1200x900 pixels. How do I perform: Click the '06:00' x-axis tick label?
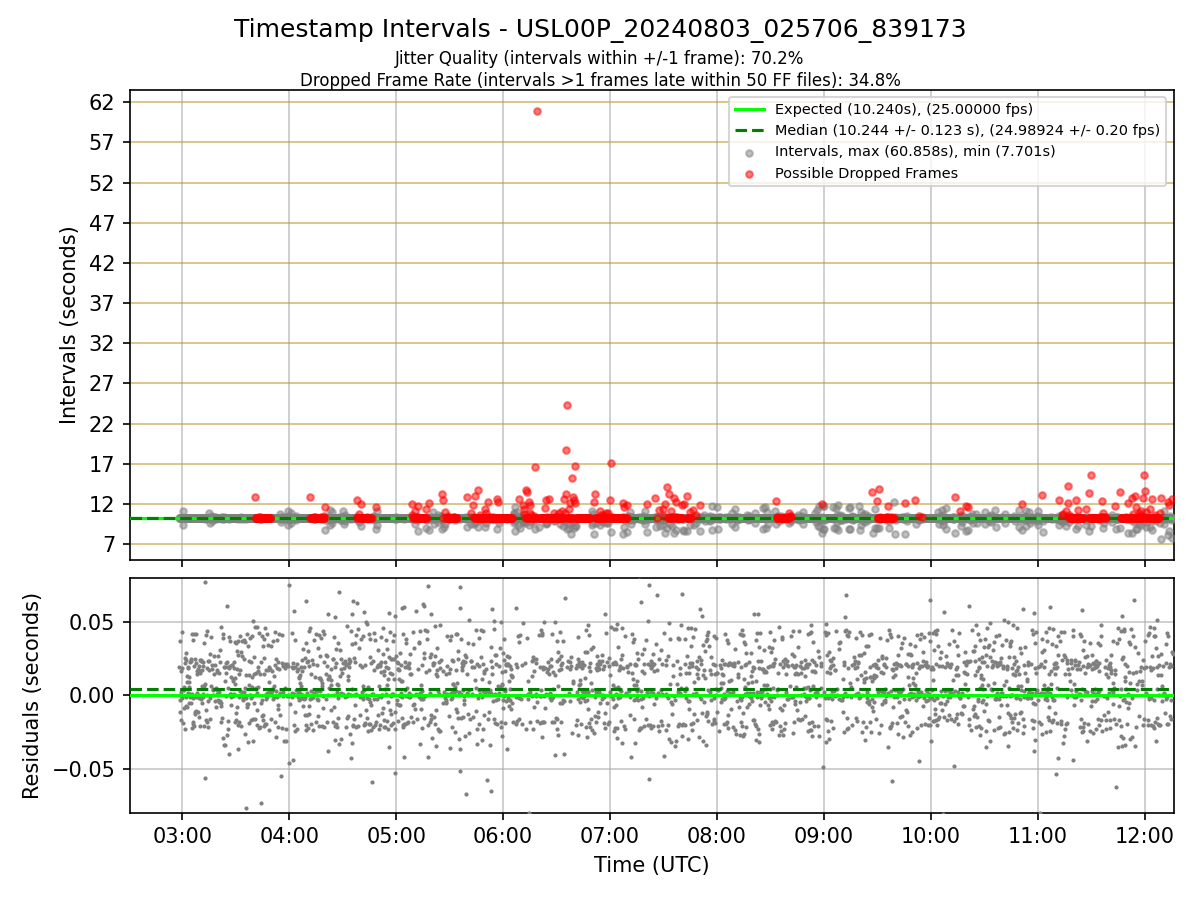click(x=503, y=835)
